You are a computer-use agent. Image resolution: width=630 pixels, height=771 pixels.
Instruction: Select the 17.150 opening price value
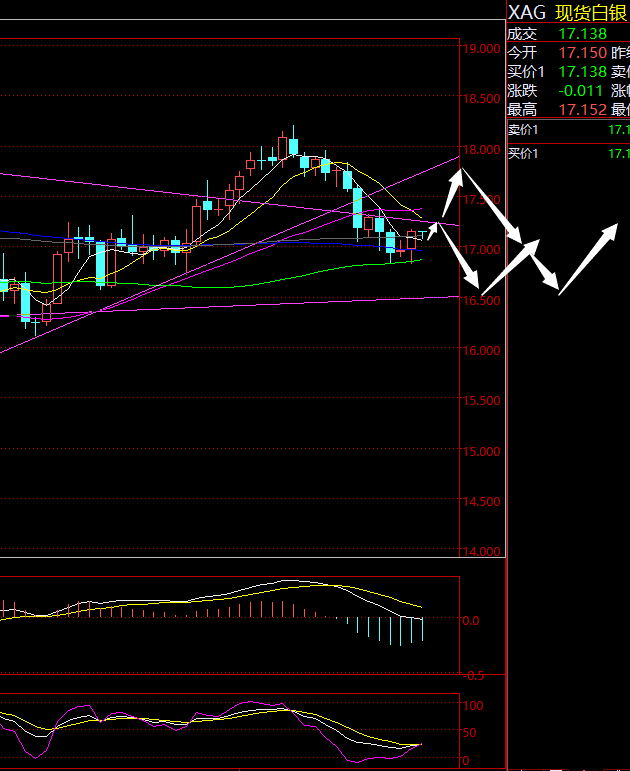[583, 53]
